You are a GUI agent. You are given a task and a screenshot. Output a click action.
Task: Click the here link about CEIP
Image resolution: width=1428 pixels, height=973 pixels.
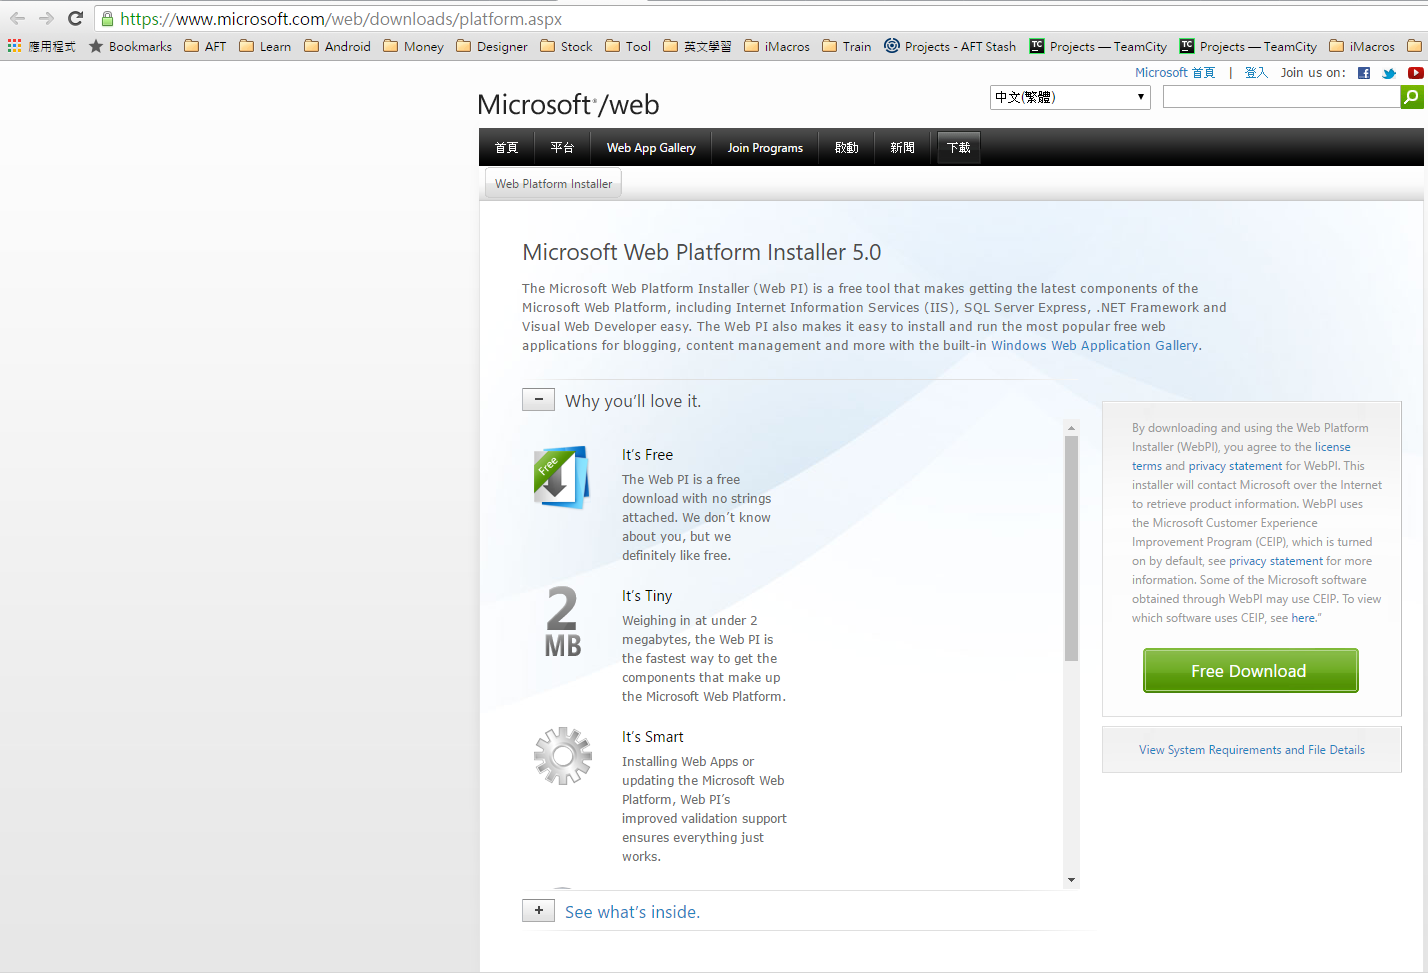(x=1303, y=618)
